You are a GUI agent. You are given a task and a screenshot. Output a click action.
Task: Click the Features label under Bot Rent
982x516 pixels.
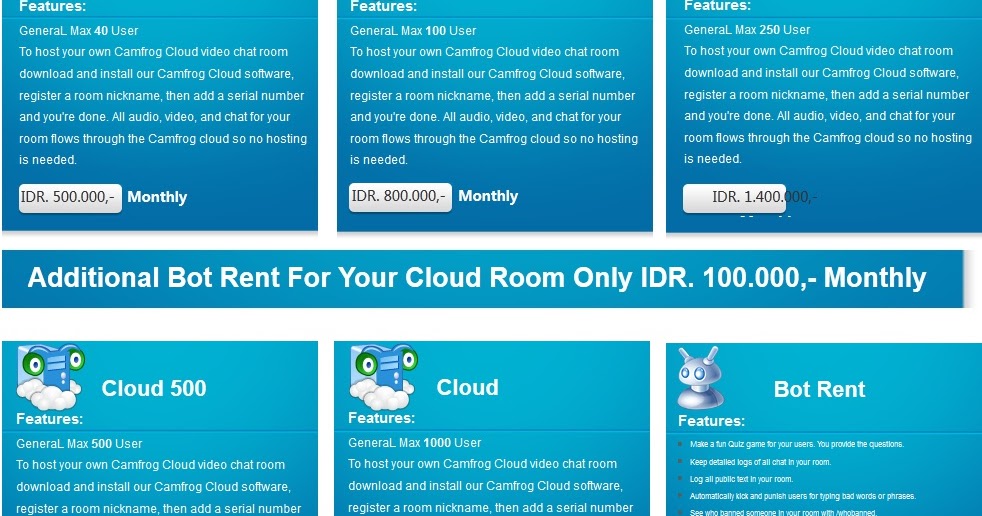tap(711, 421)
